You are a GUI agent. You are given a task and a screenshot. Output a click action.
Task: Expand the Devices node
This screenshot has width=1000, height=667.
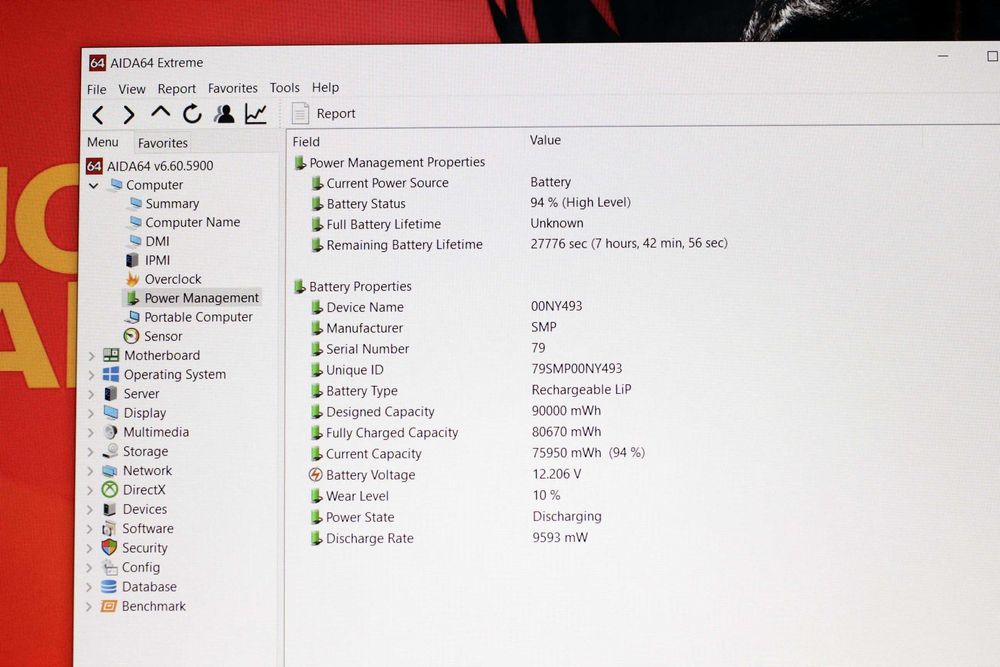click(90, 509)
